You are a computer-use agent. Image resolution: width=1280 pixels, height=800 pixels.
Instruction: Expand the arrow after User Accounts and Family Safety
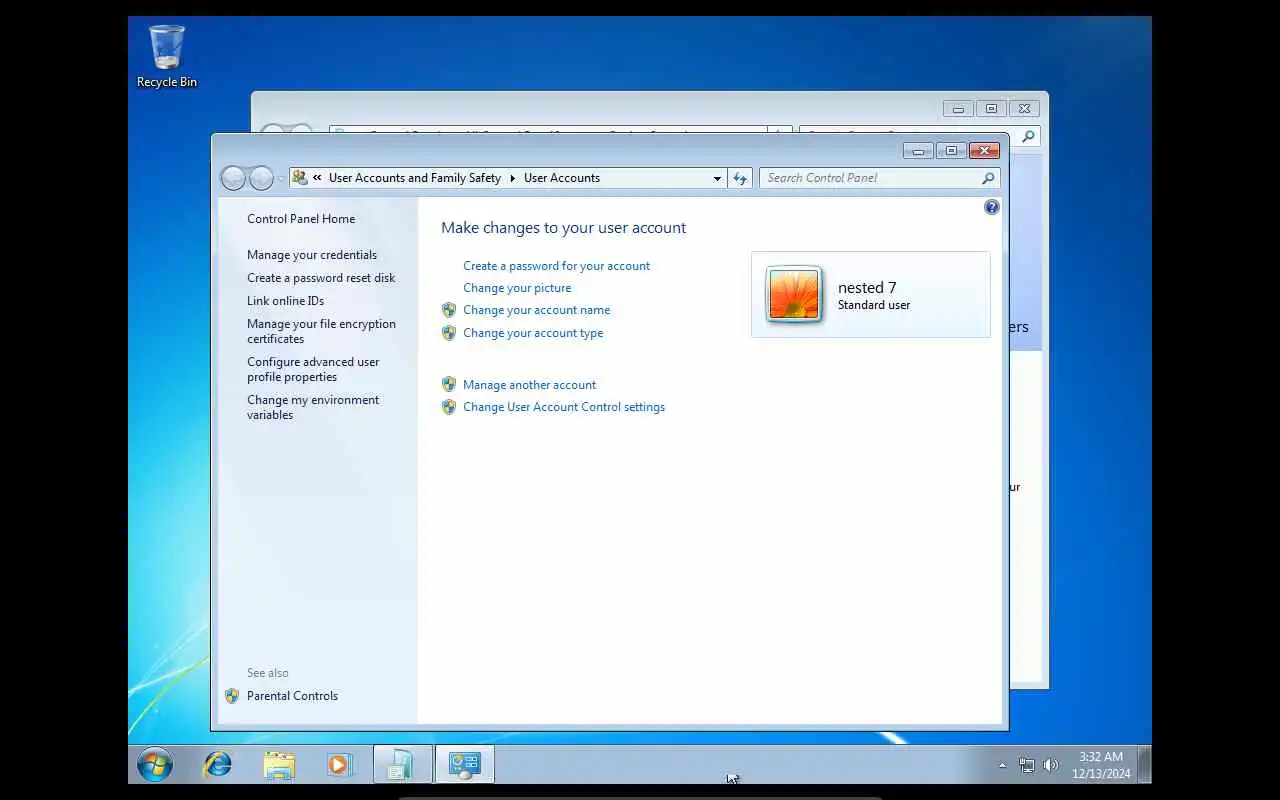[x=513, y=178]
